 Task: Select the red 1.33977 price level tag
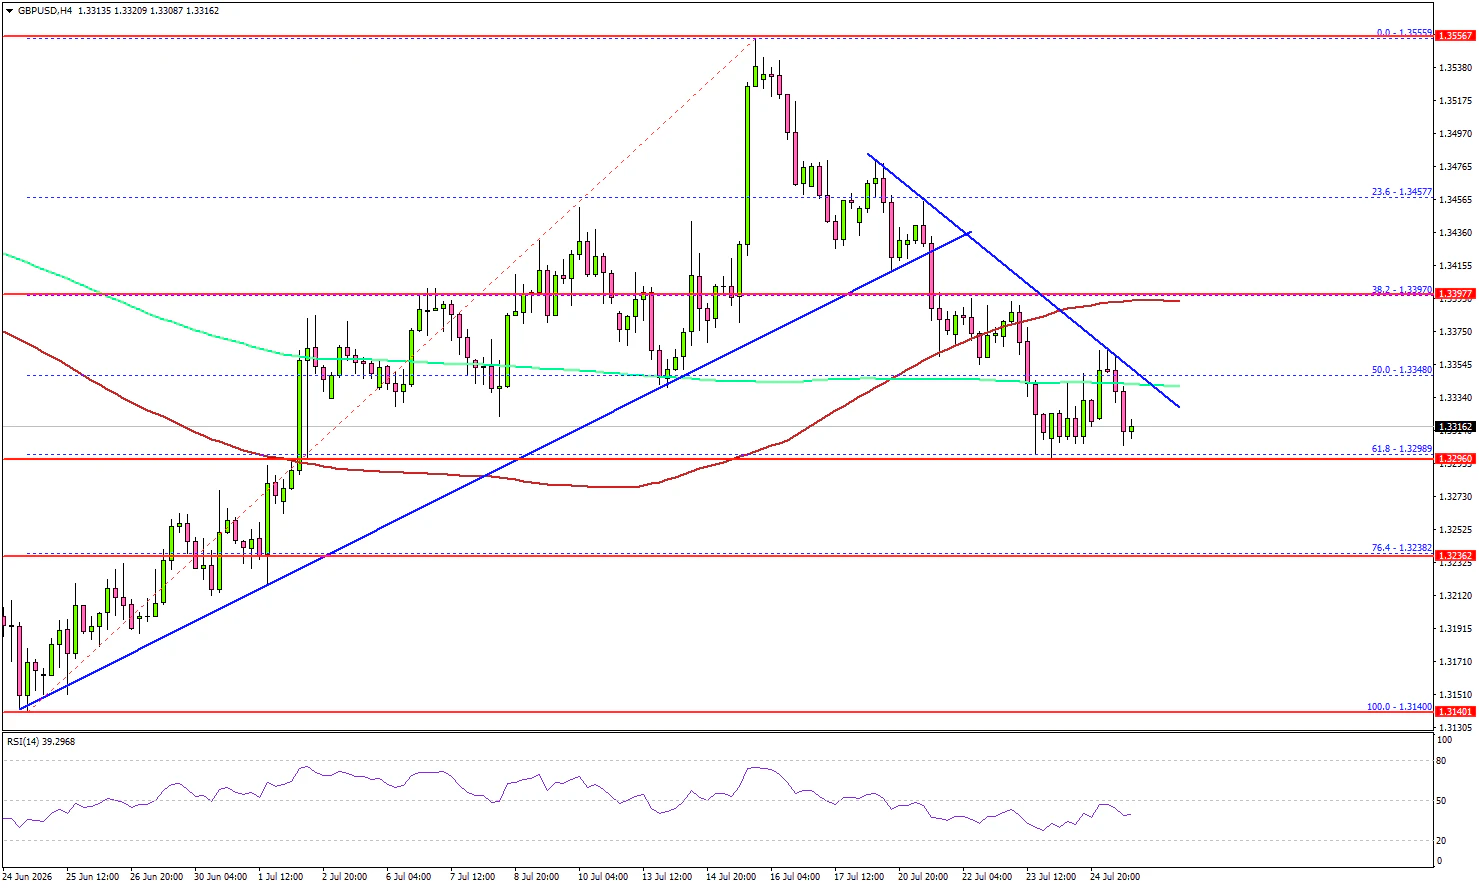(x=1455, y=294)
